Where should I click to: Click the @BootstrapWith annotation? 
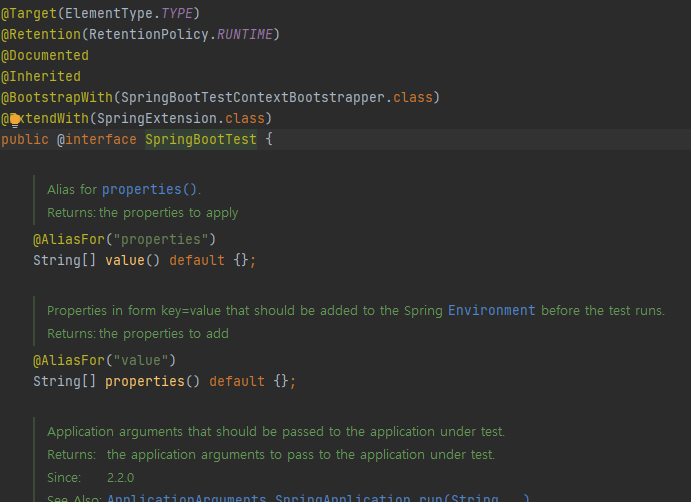click(x=57, y=97)
